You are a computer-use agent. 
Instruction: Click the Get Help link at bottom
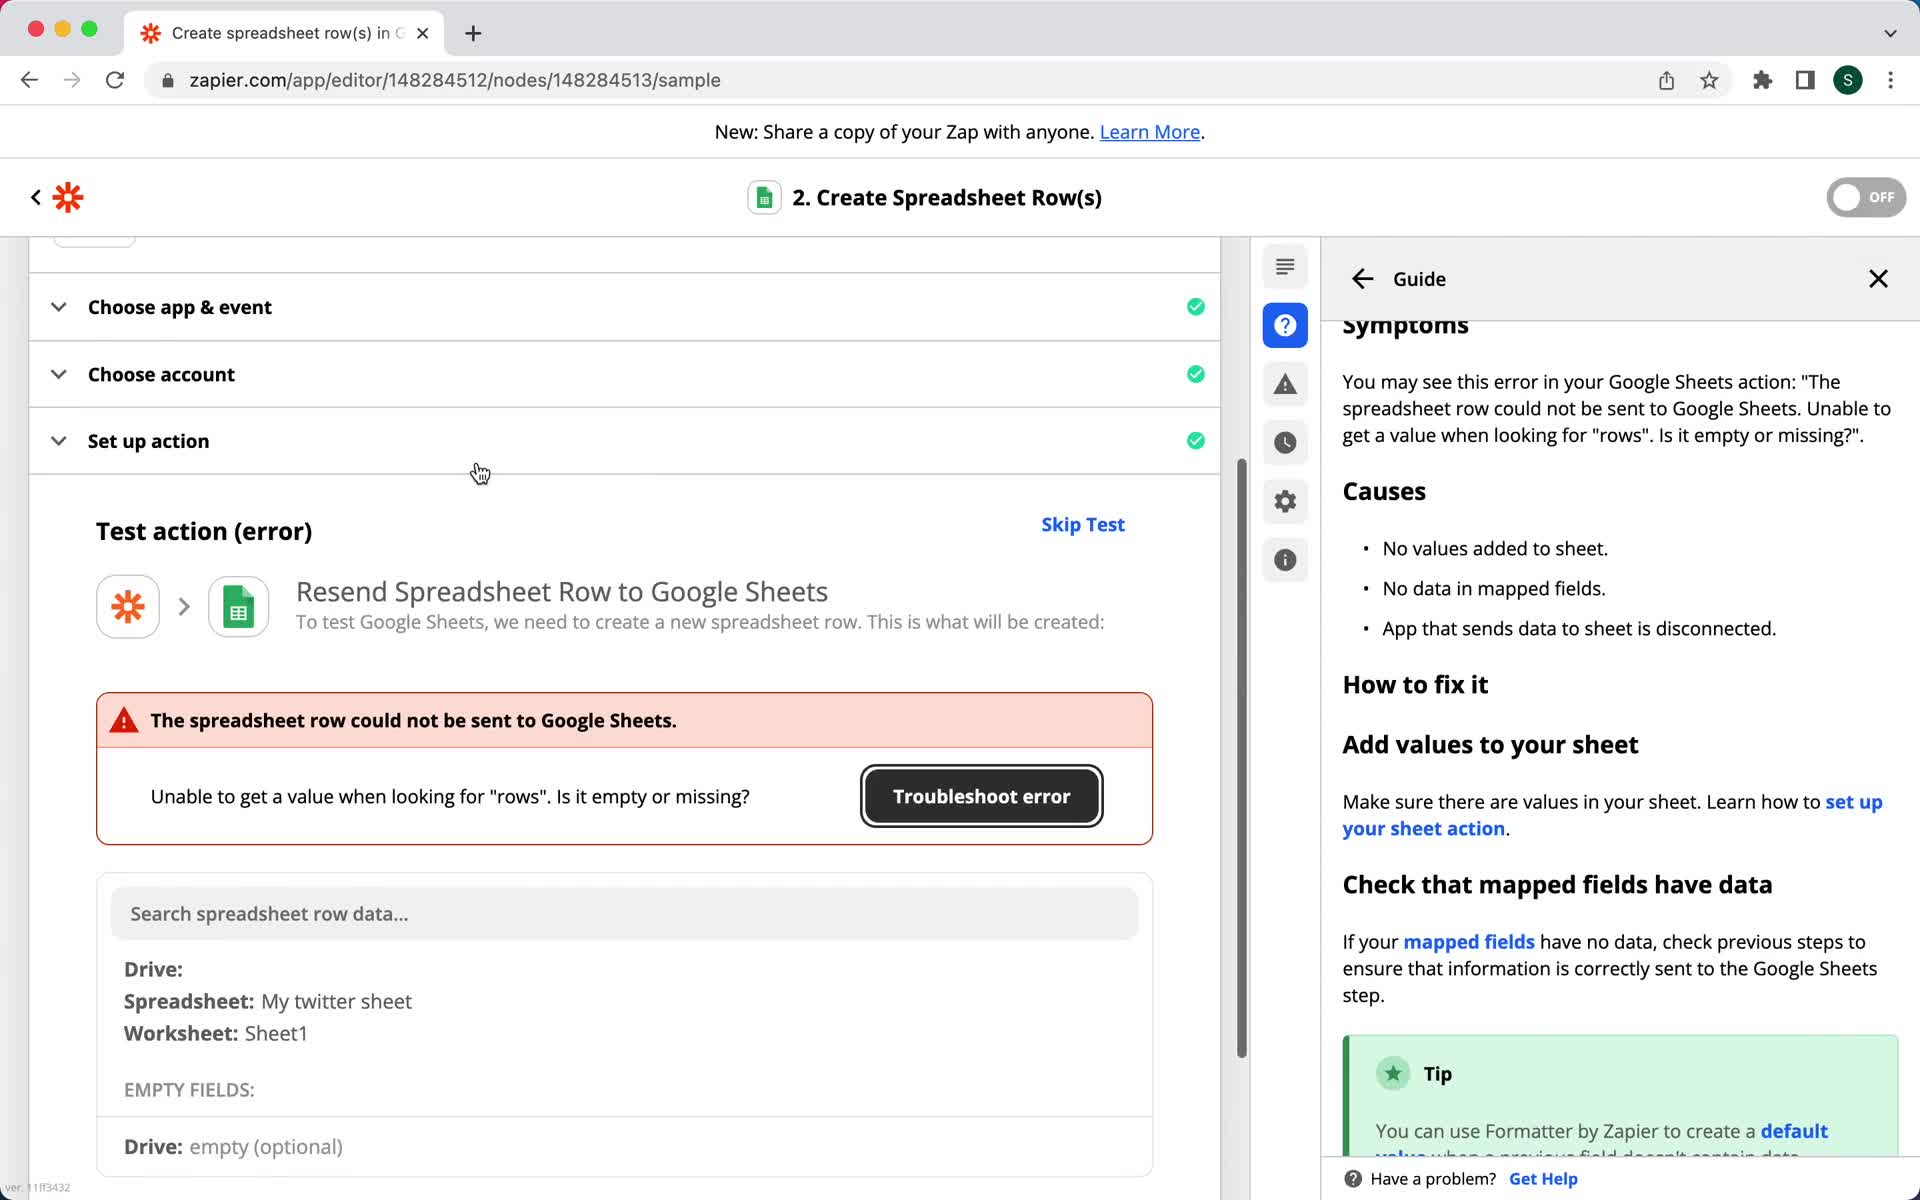(1543, 1178)
